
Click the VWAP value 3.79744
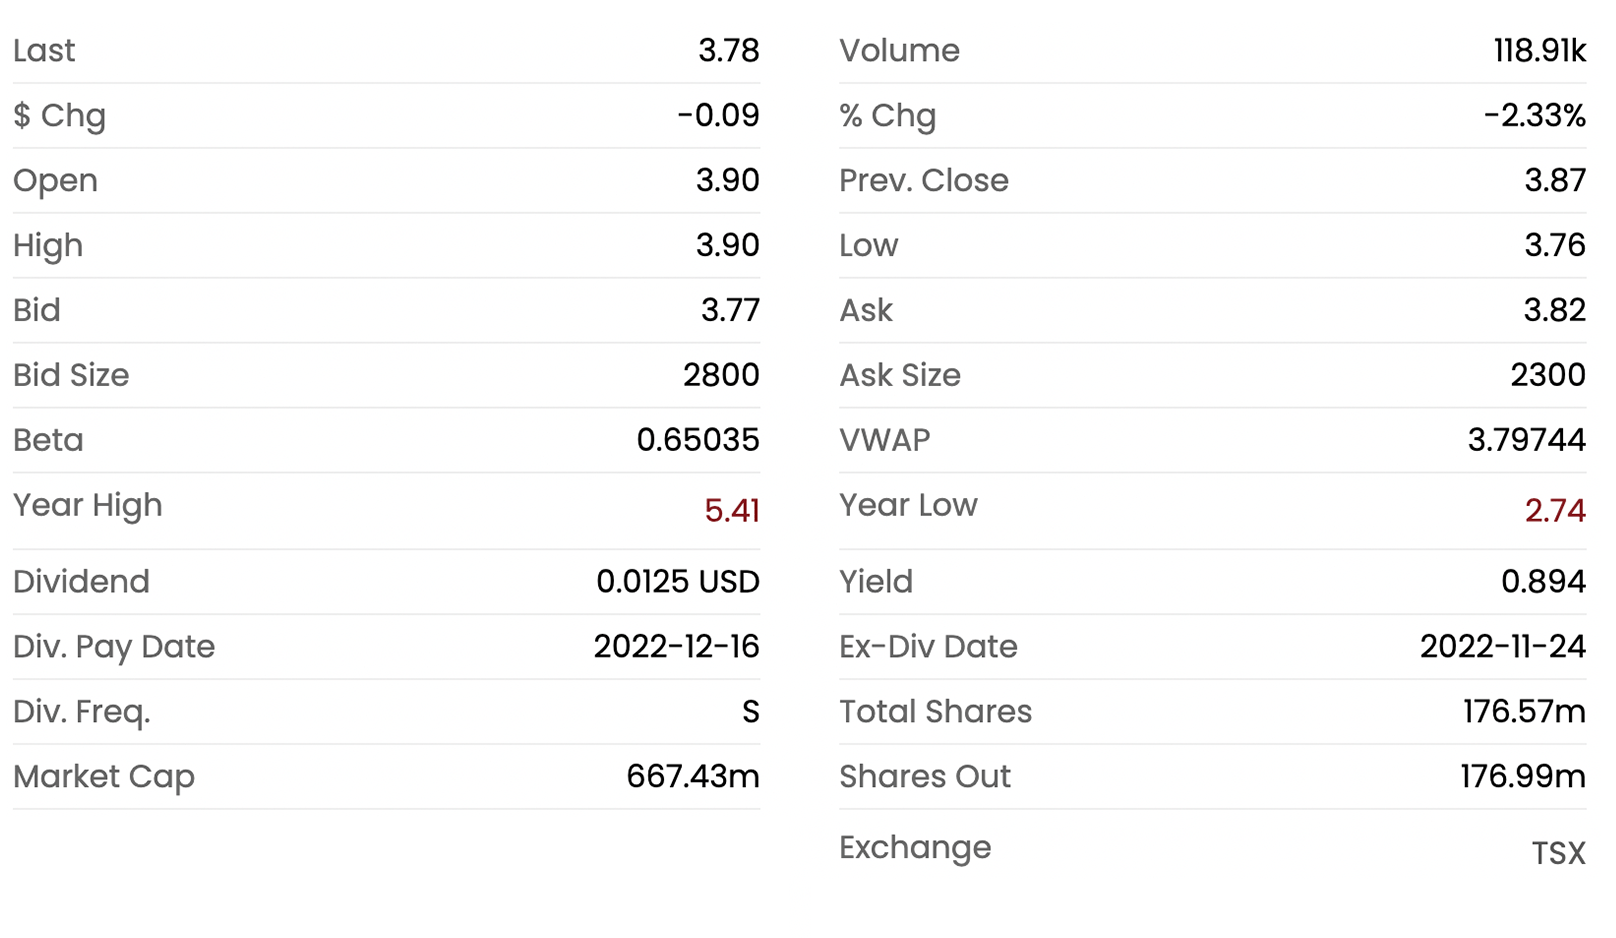[1526, 440]
